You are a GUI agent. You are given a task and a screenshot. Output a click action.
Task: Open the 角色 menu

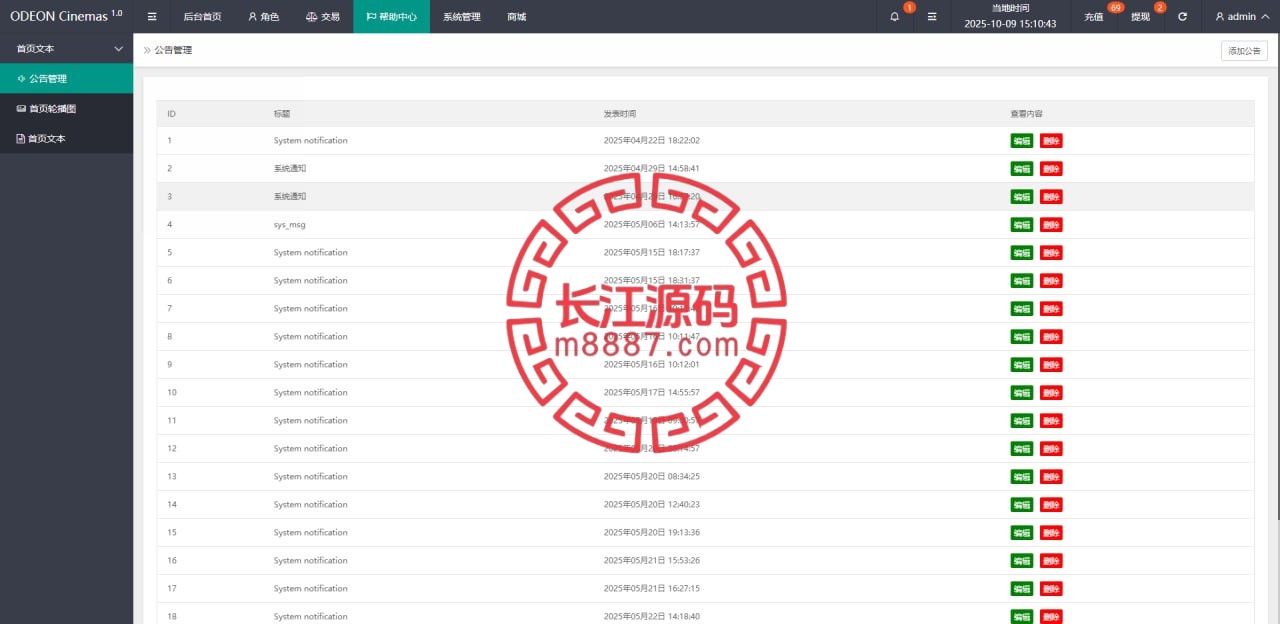pyautogui.click(x=264, y=17)
